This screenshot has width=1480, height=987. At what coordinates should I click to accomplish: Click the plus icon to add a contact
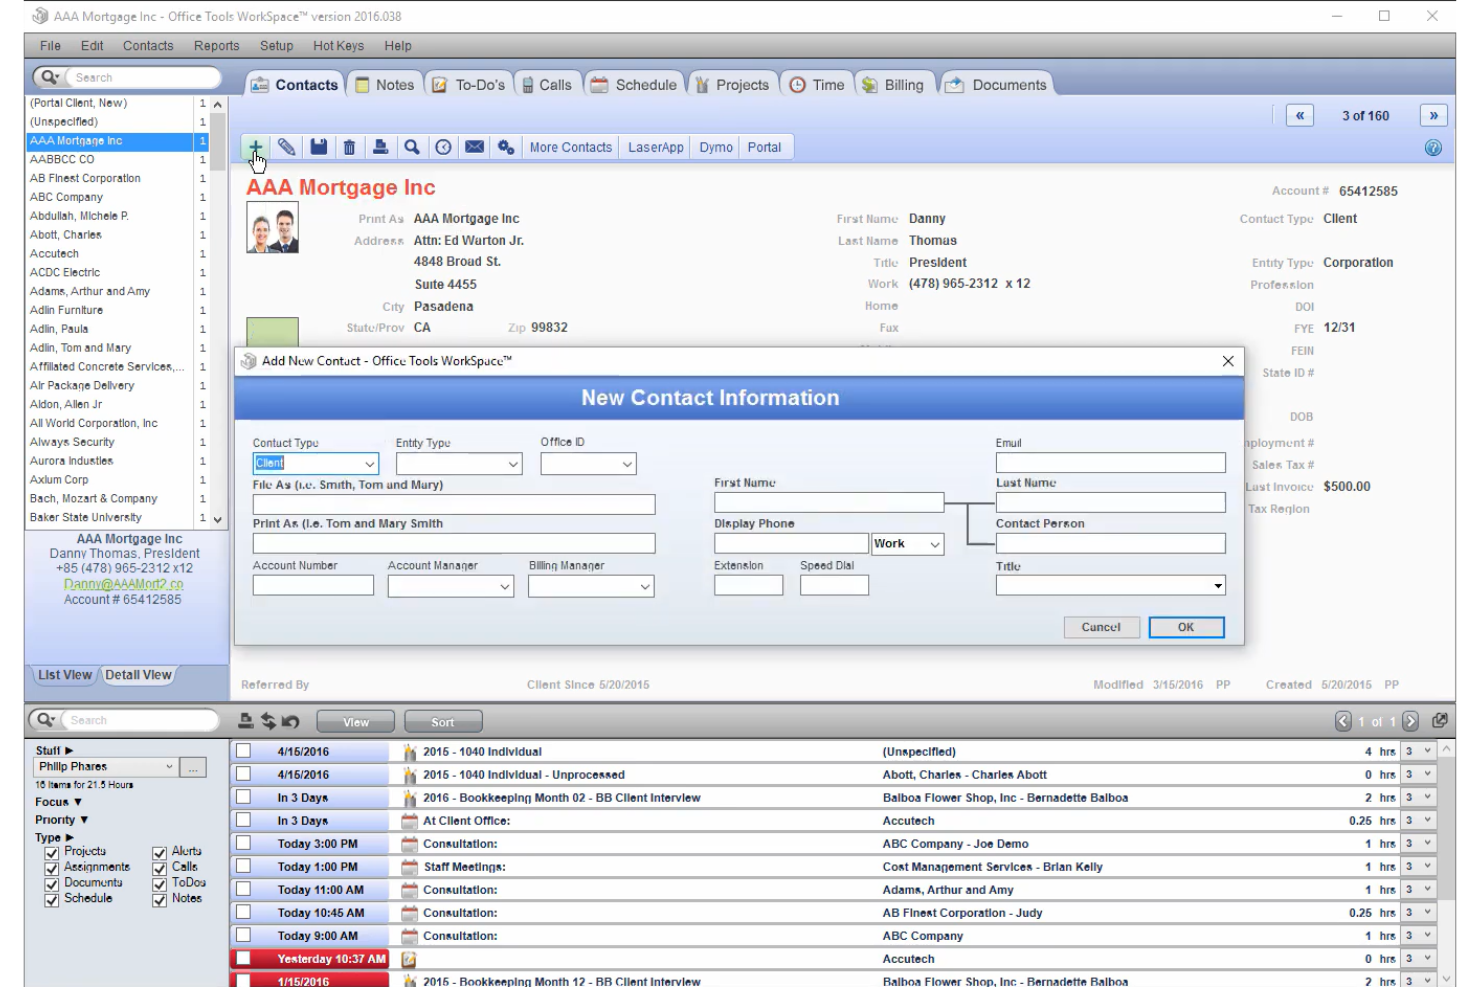255,147
